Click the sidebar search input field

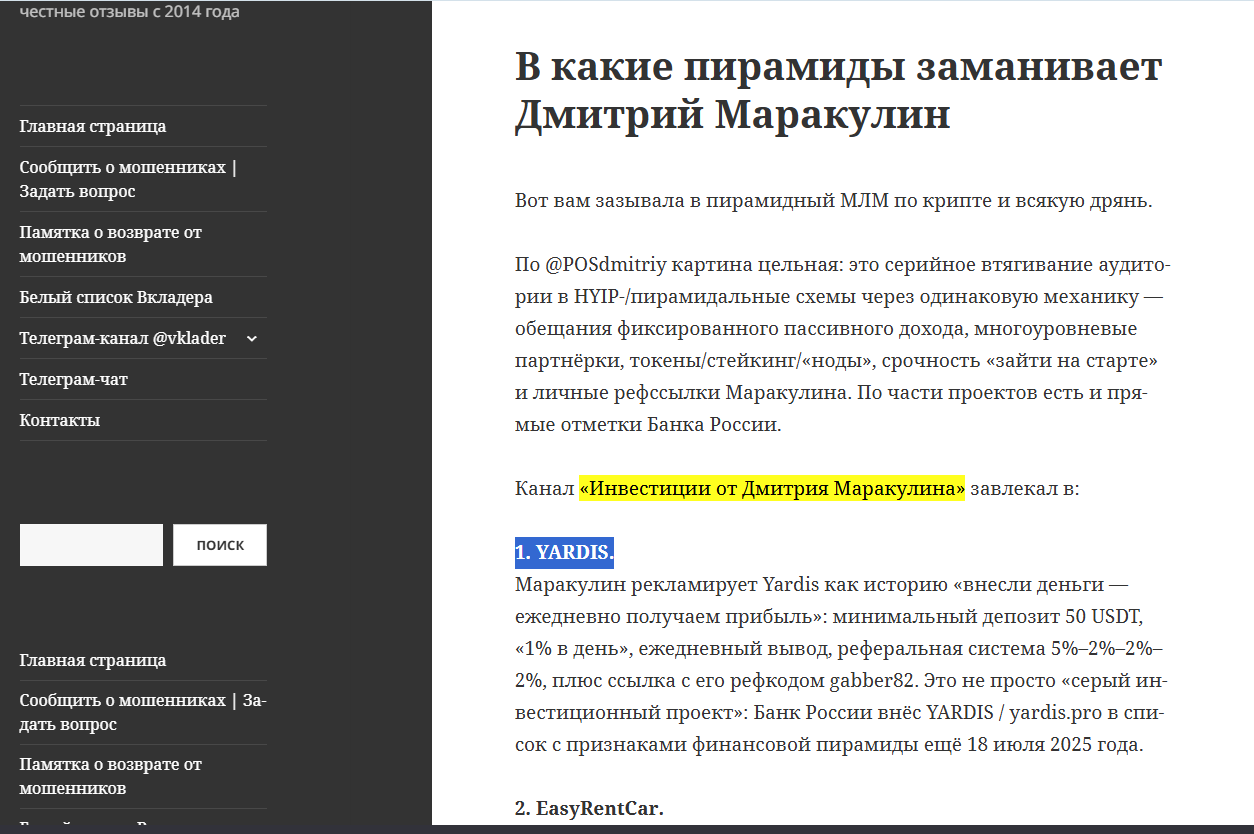[91, 545]
